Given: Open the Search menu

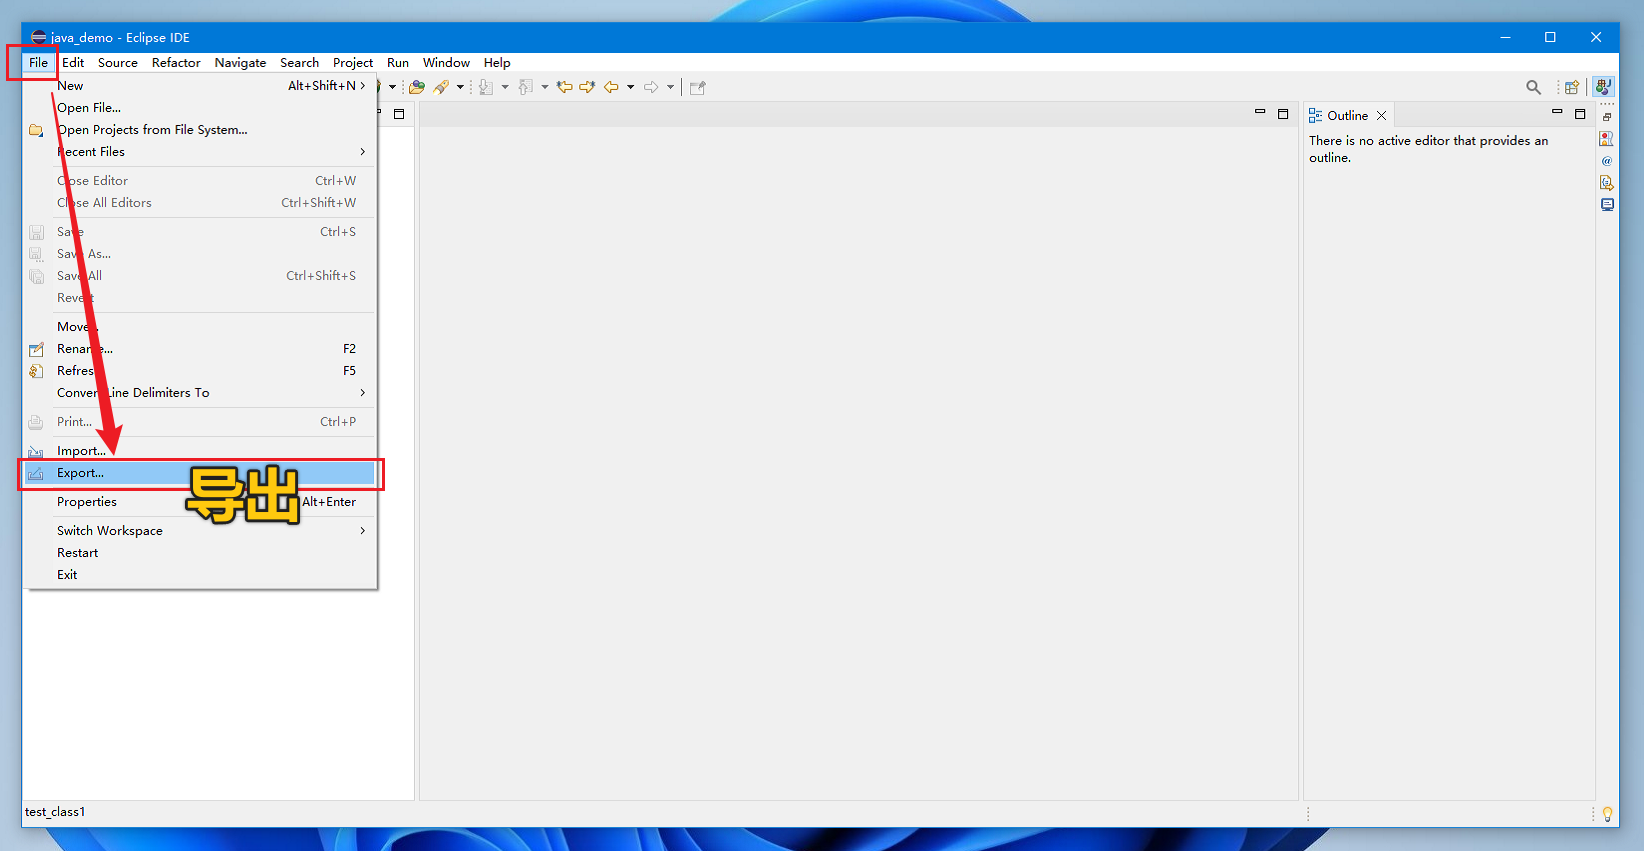Looking at the screenshot, I should tap(299, 62).
